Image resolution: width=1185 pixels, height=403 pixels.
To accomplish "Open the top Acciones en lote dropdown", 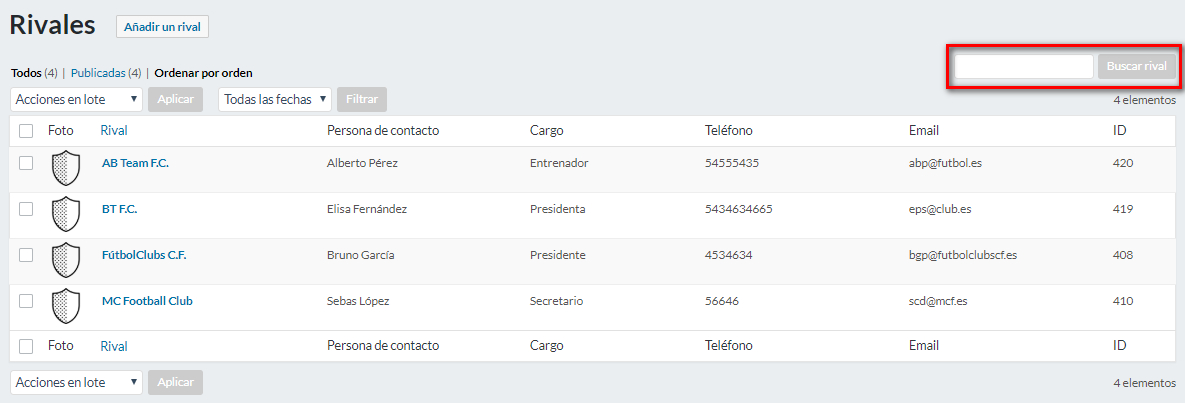I will (x=76, y=99).
